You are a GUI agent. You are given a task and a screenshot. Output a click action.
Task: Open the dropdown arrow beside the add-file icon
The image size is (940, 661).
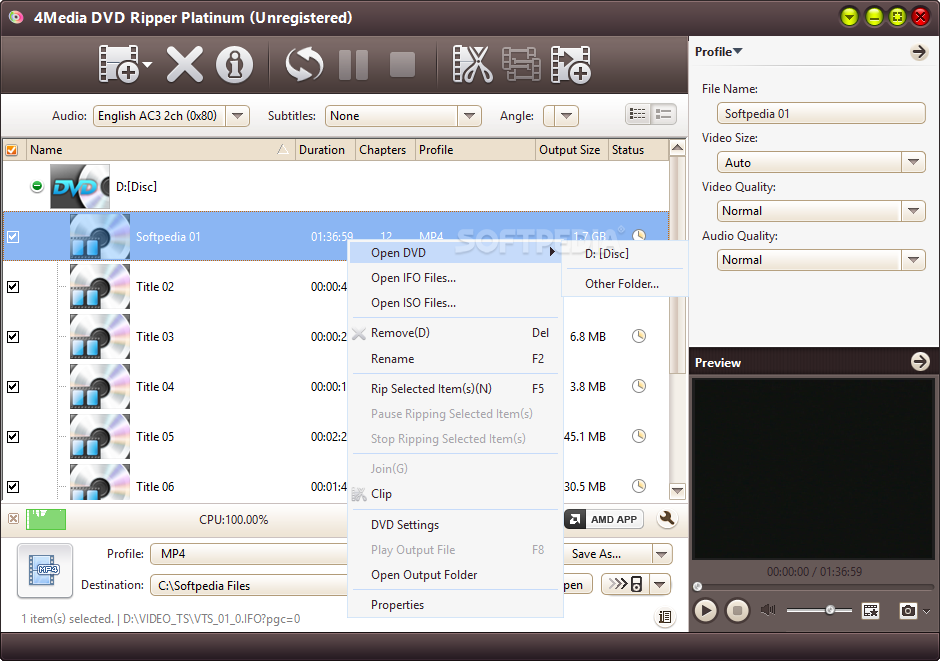pos(147,64)
